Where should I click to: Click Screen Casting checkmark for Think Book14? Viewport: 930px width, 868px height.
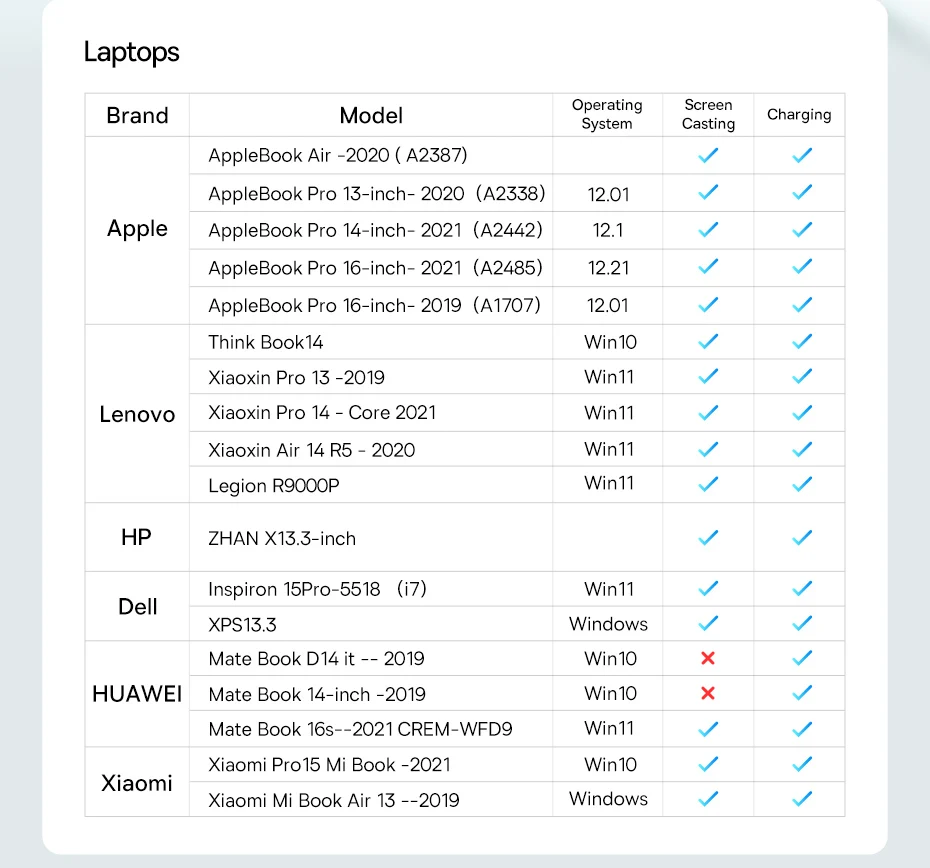tap(708, 341)
